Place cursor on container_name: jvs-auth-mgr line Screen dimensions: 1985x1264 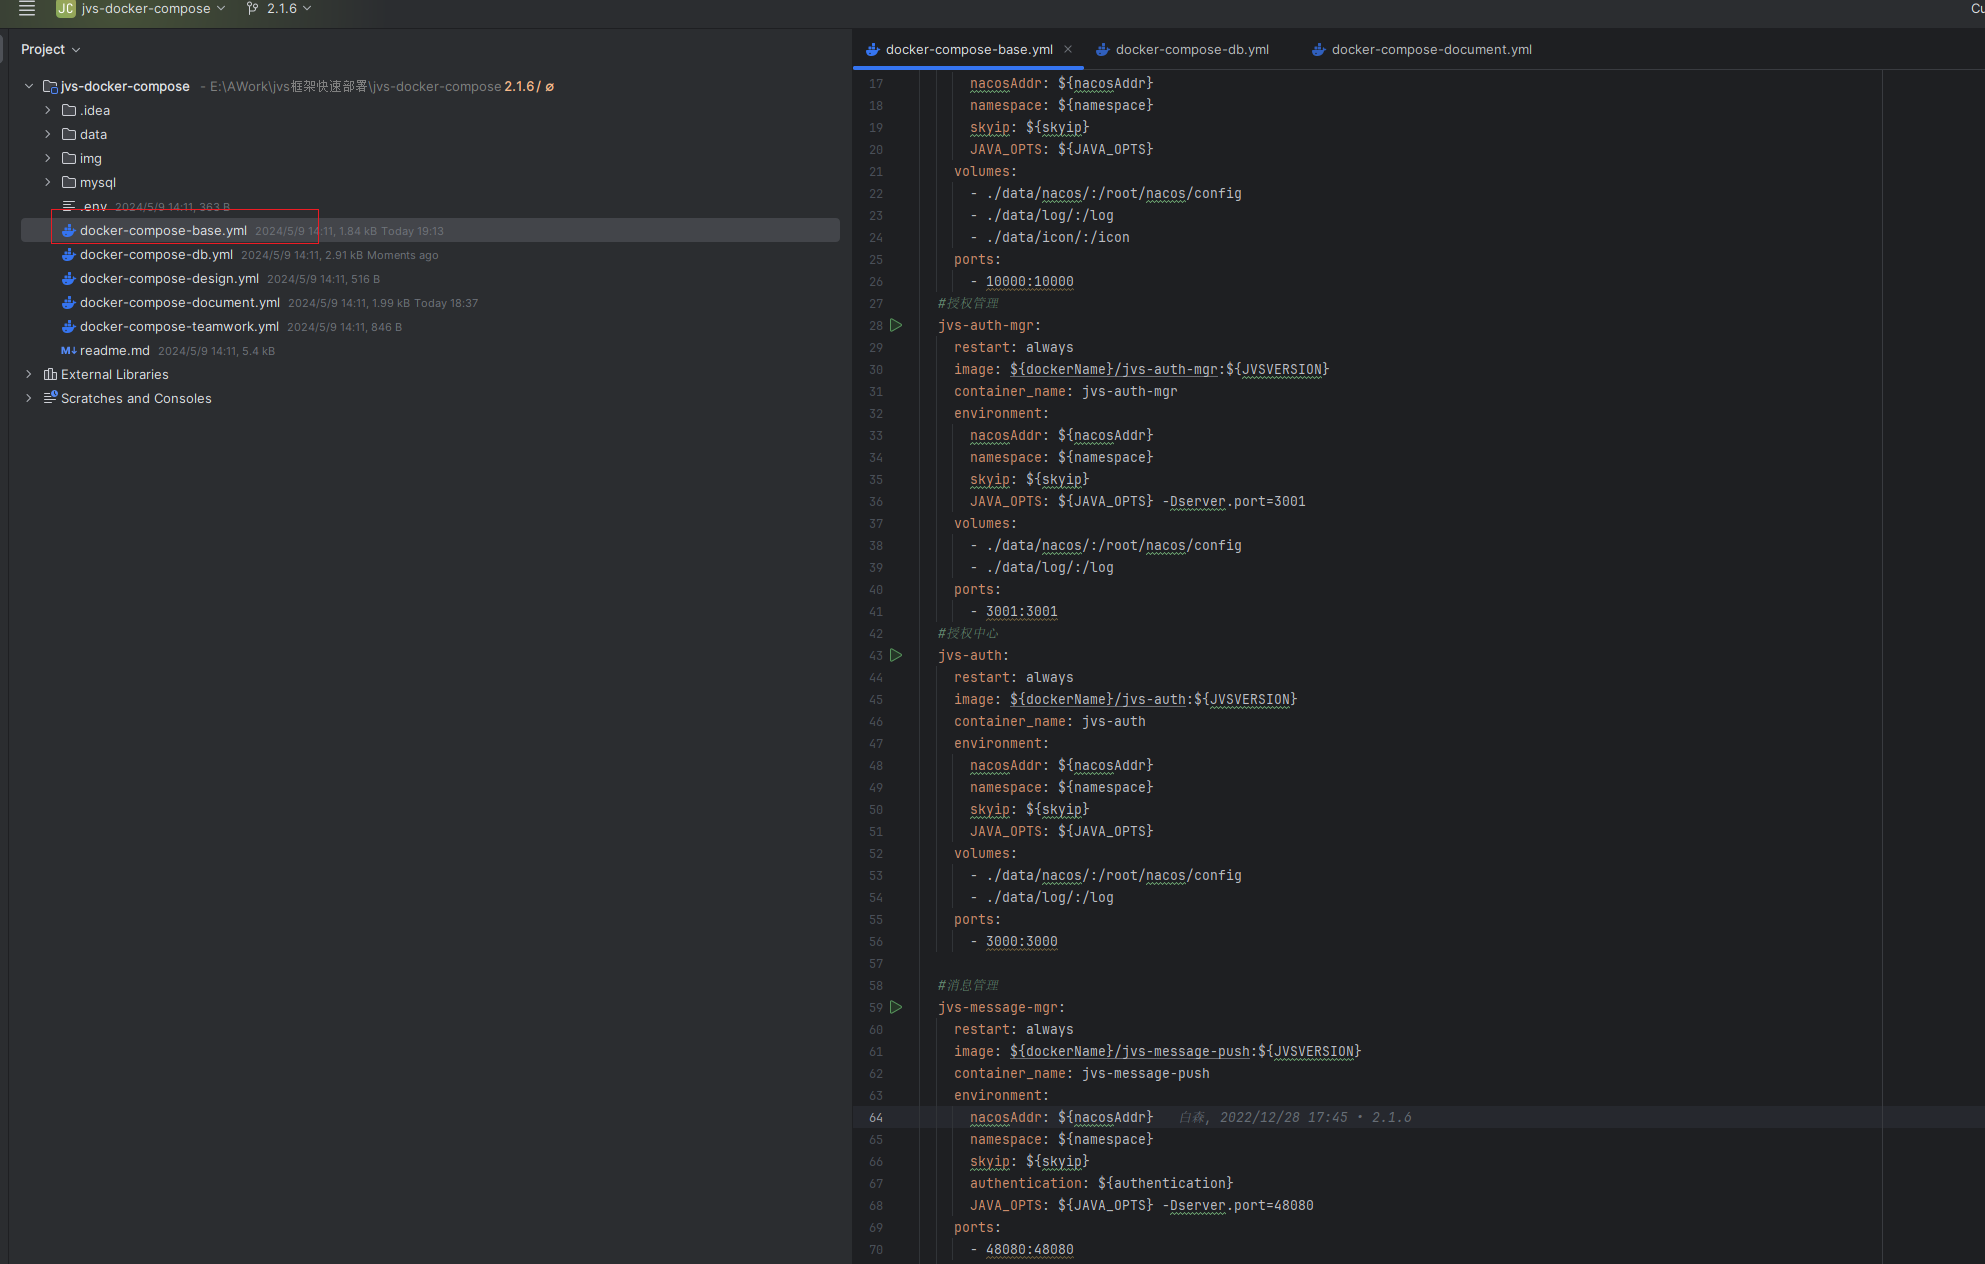click(x=1065, y=391)
